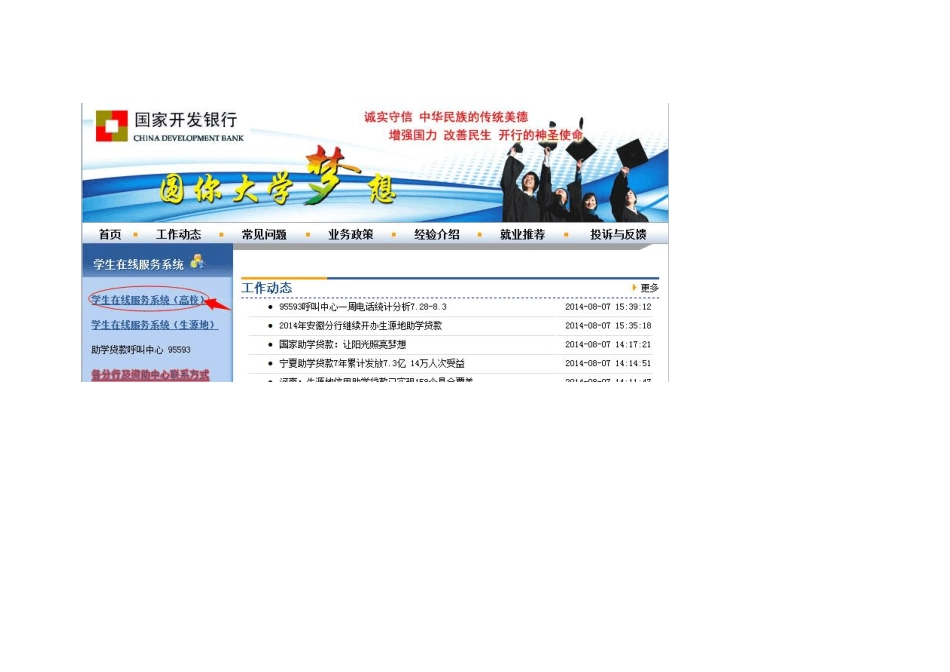Open 学生在线服务系统（生源地）link
950x672 pixels.
point(154,325)
